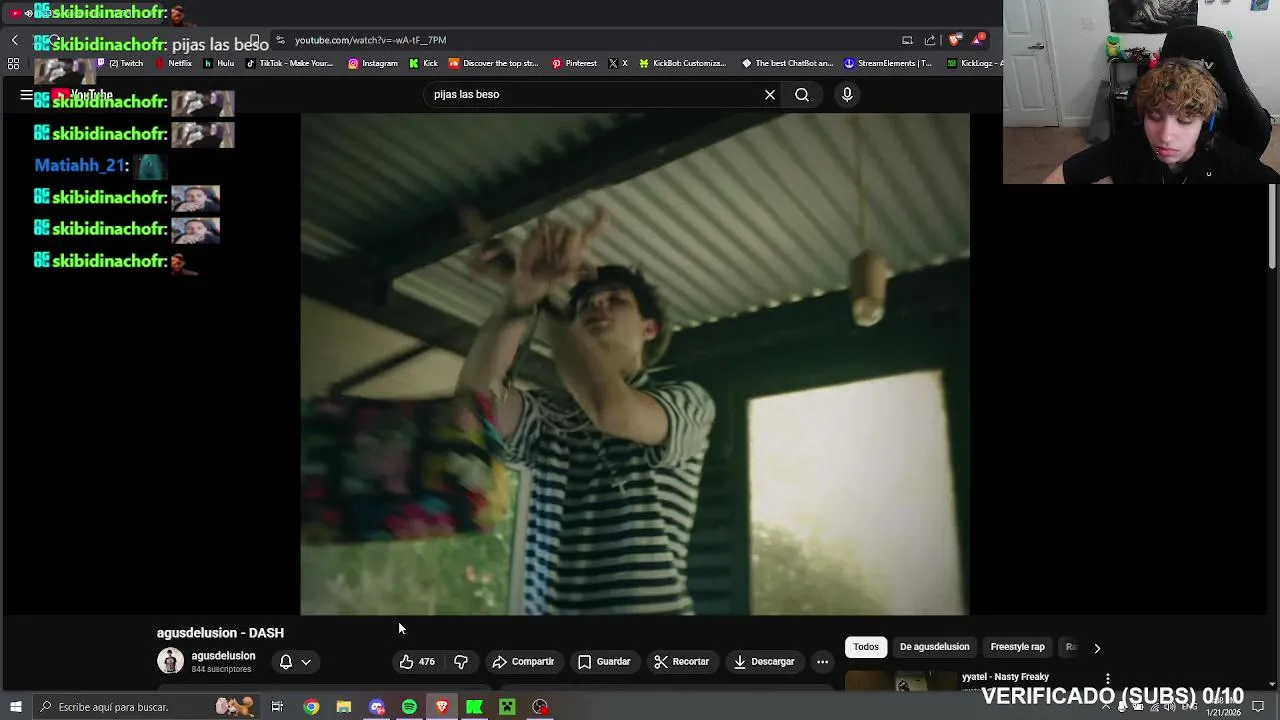Select the Freestyle rap filter chip
1280x720 pixels.
coord(1017,647)
